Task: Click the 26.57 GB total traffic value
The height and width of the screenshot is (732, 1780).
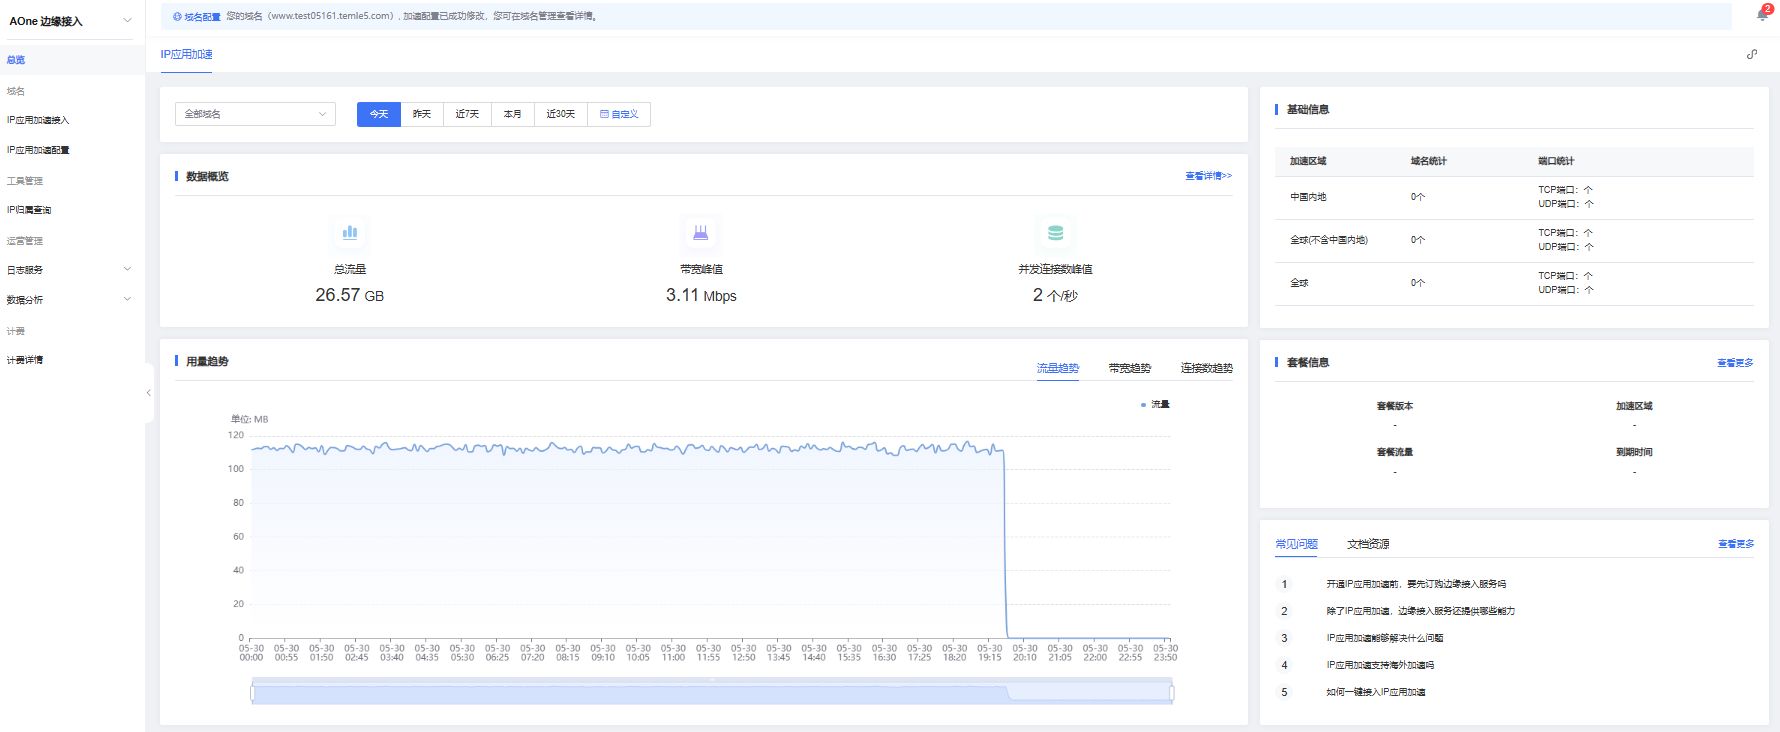Action: tap(350, 295)
